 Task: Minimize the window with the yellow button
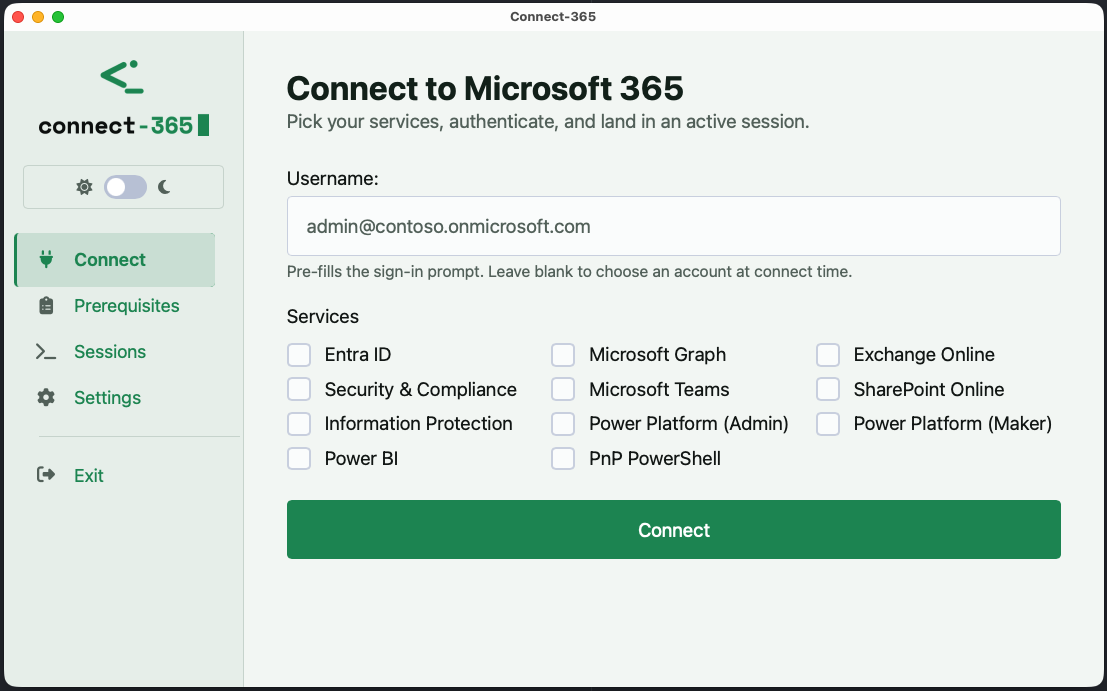pos(38,17)
